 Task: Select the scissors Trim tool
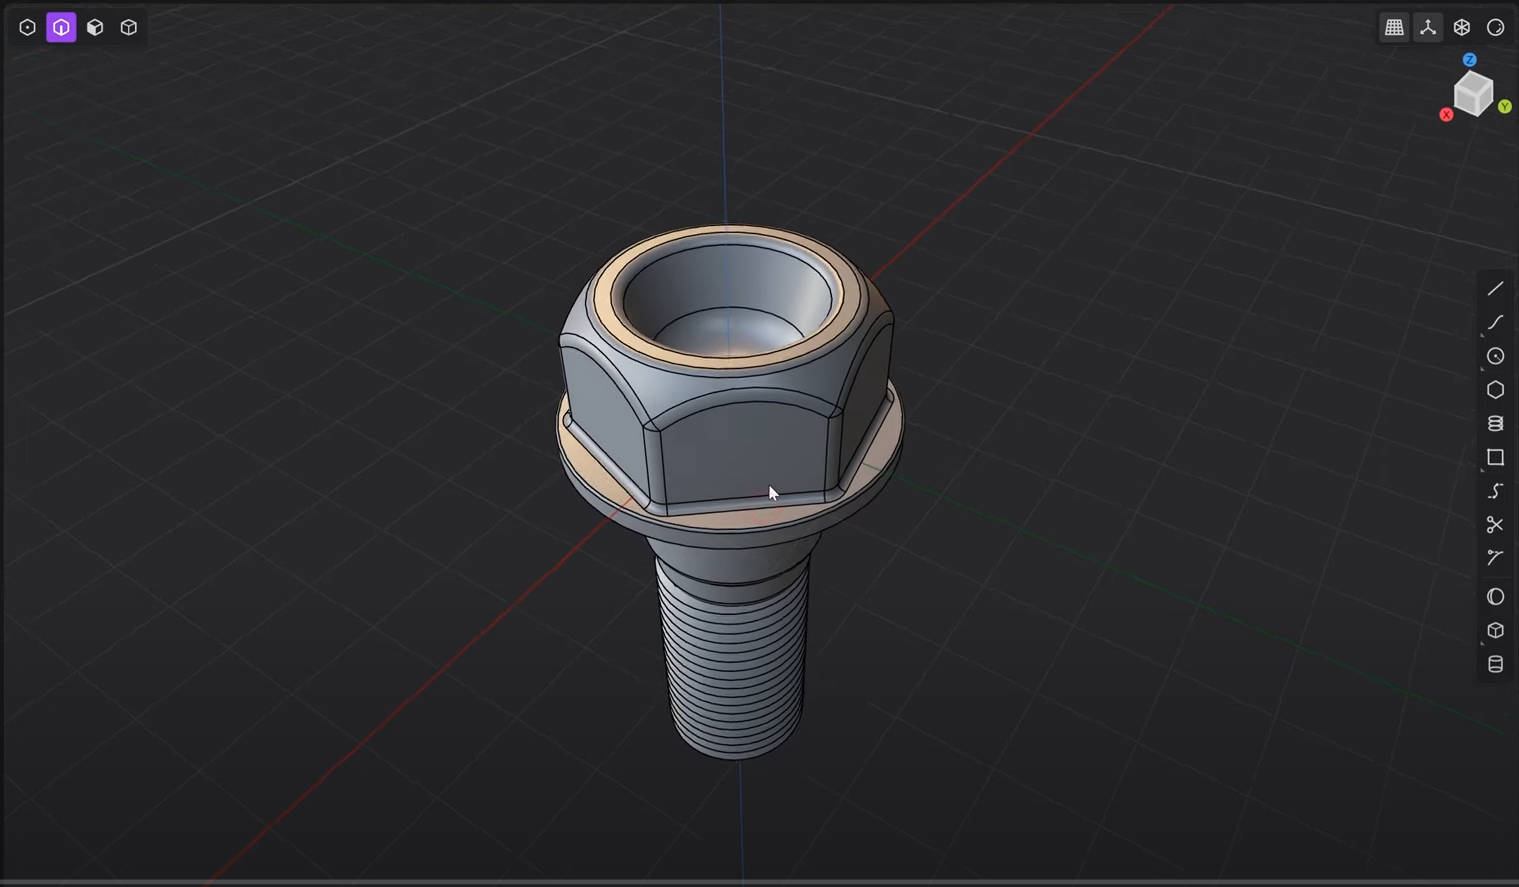[x=1495, y=524]
